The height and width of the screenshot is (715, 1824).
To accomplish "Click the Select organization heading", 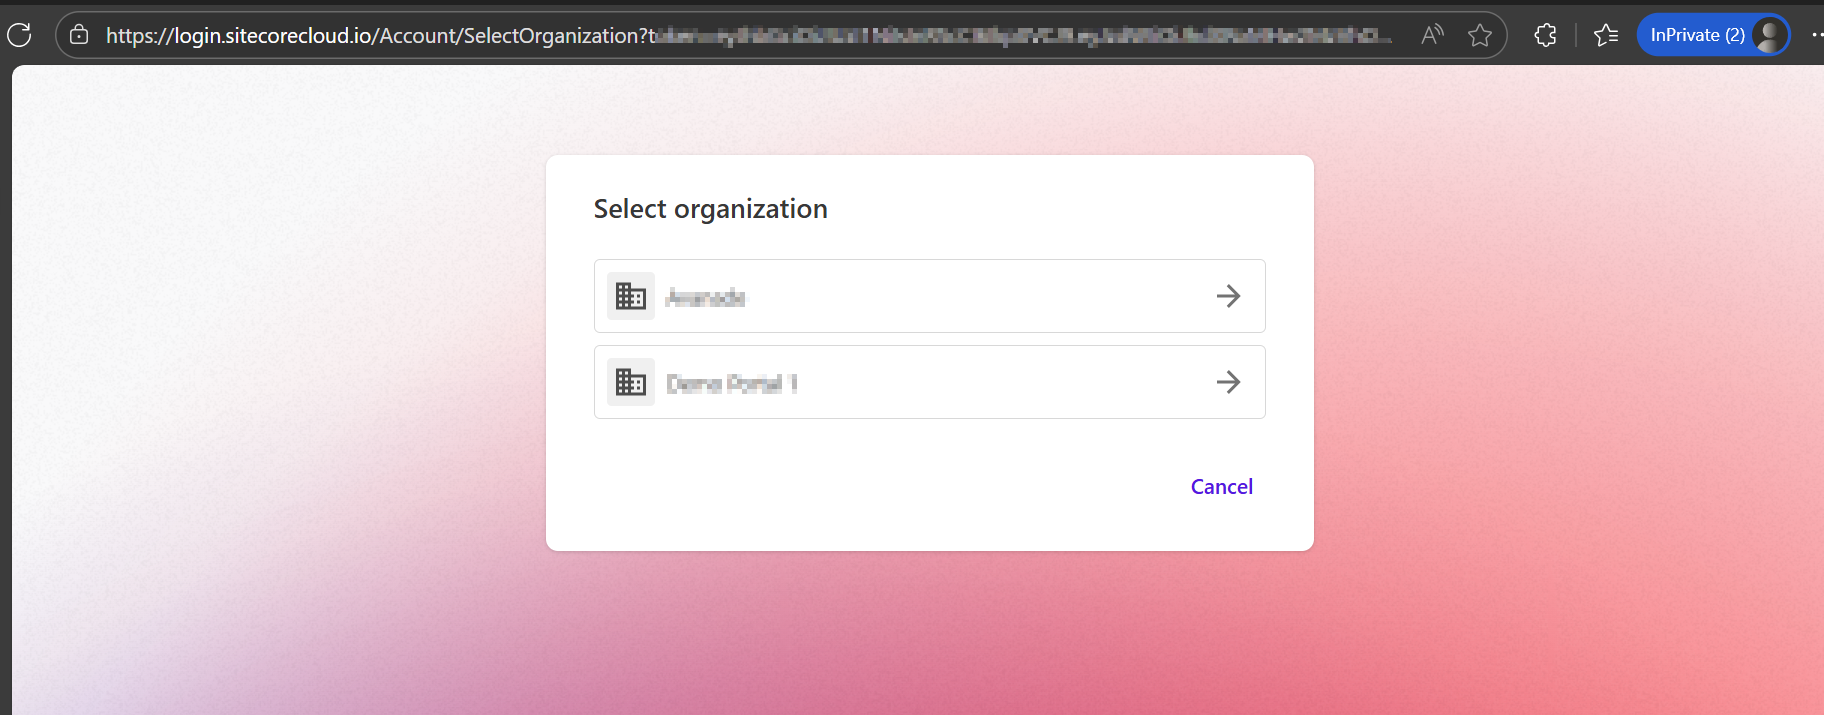I will click(x=710, y=209).
